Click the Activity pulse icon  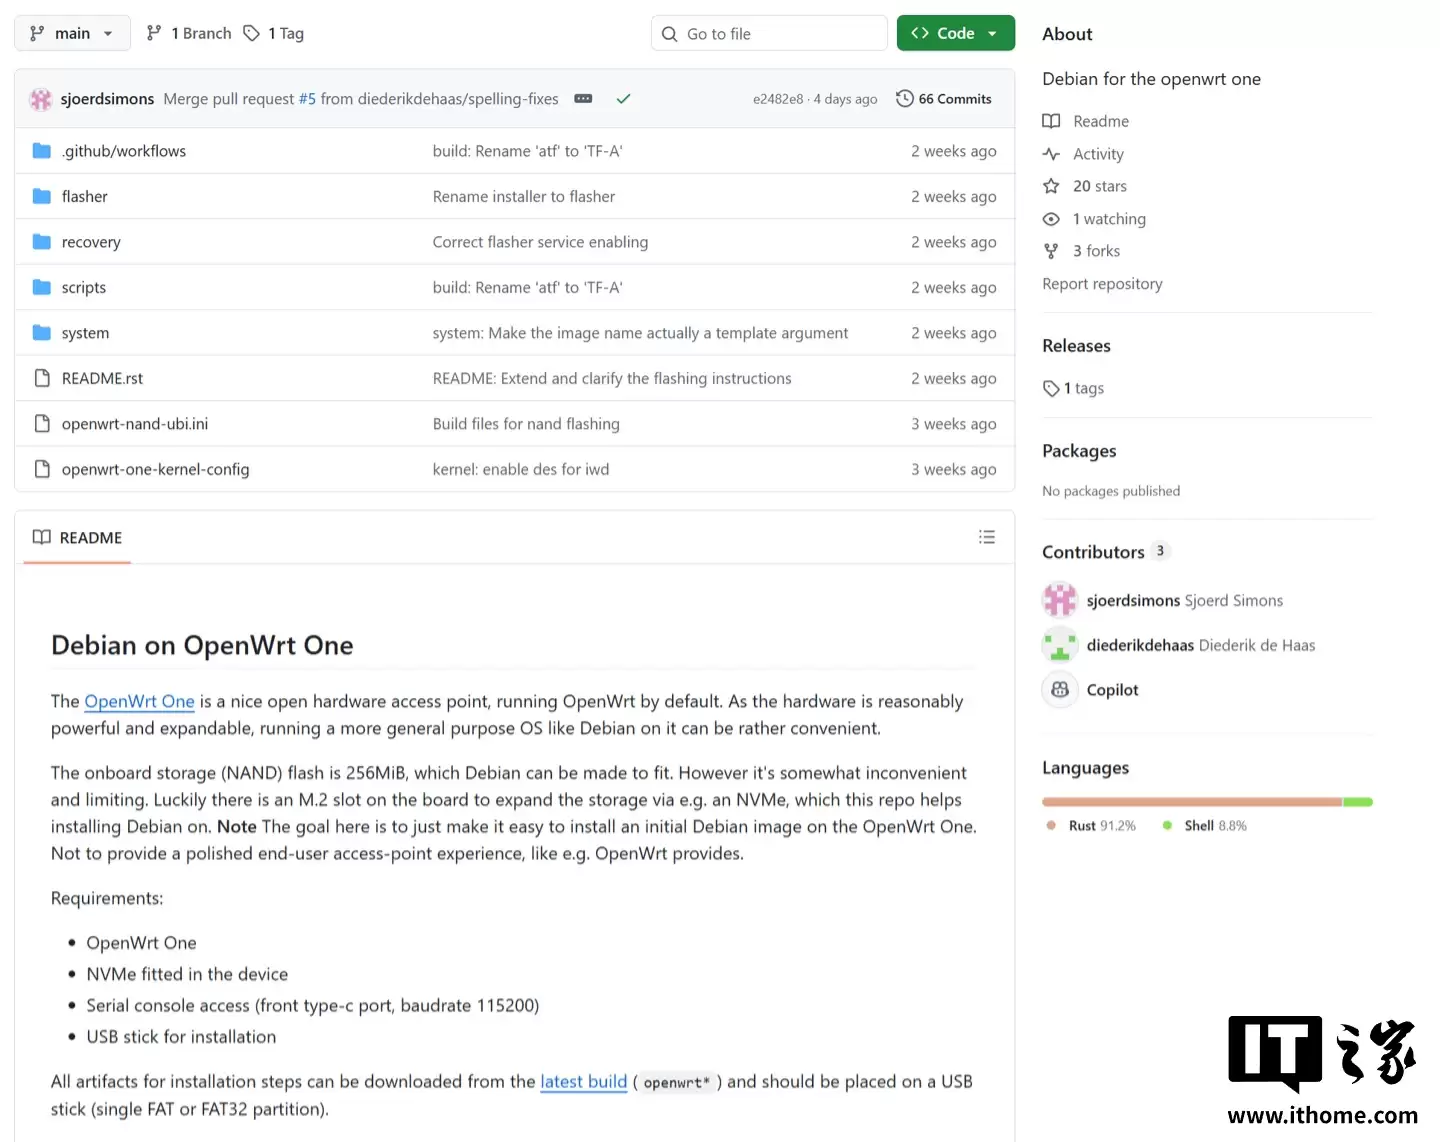[1051, 154]
